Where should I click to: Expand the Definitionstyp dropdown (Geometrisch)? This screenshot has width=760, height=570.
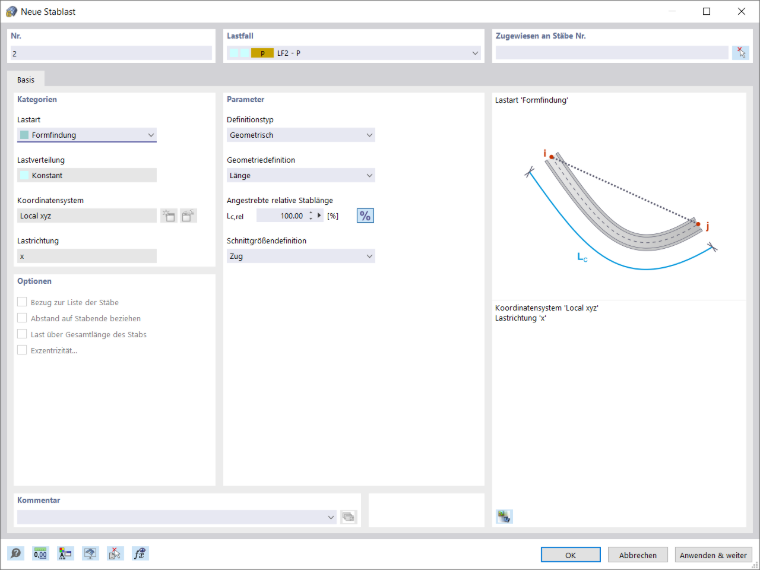coord(301,135)
